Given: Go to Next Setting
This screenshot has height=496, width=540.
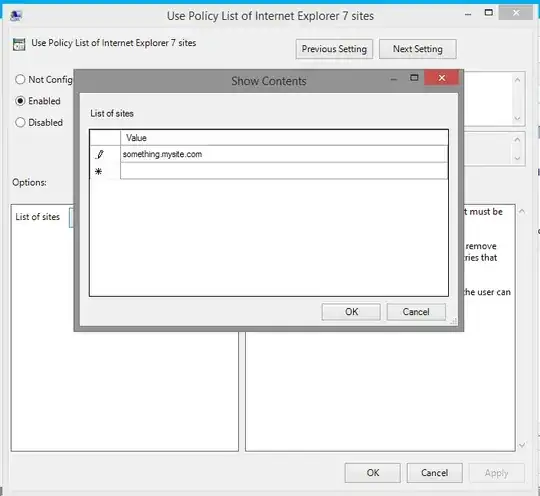Looking at the screenshot, I should click(418, 49).
